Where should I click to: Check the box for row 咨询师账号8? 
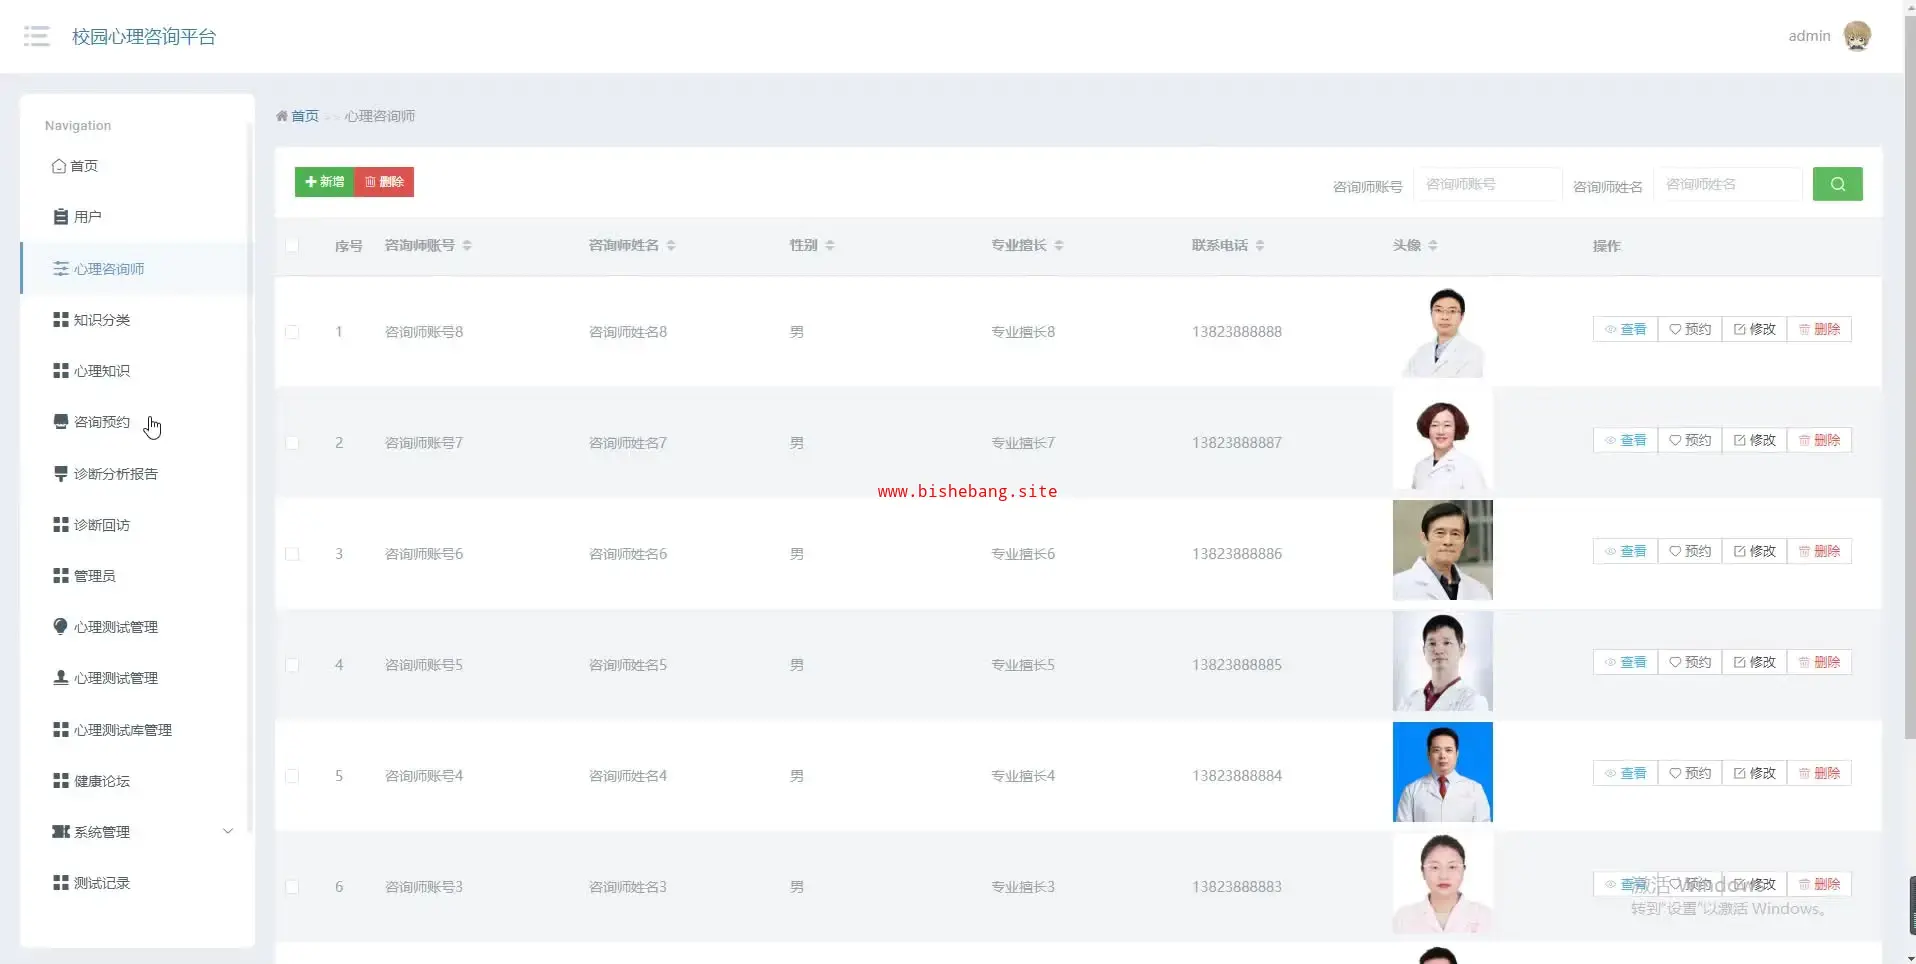292,332
